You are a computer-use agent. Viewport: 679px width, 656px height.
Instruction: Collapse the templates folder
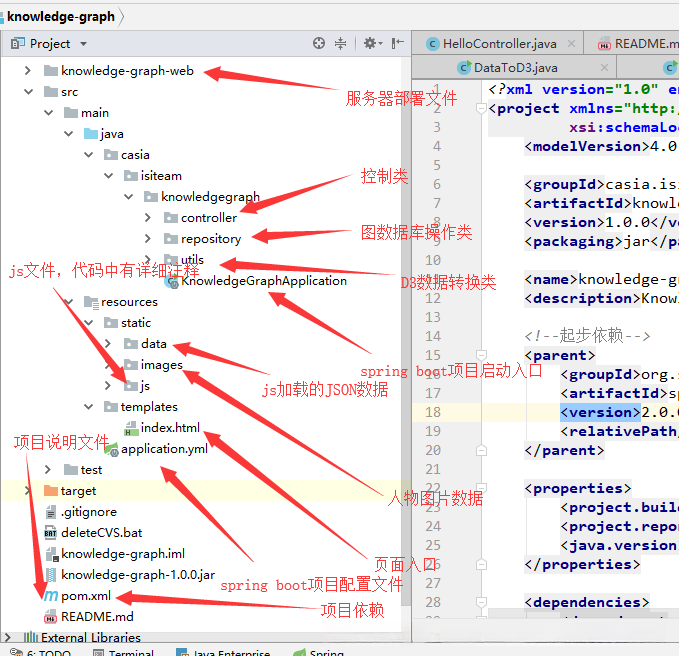[x=88, y=407]
